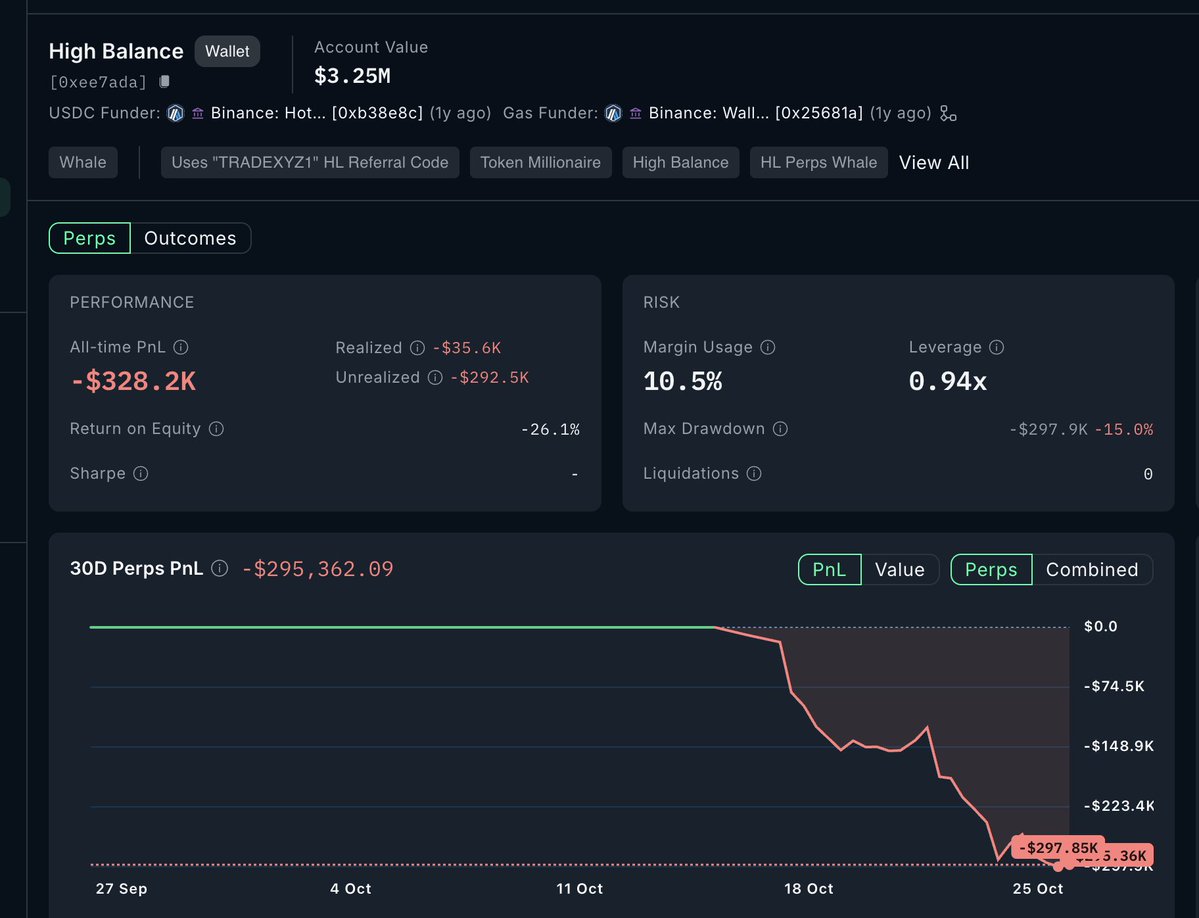Viewport: 1199px width, 918px height.
Task: Copy the wallet address 0xee7ada
Action: (164, 81)
